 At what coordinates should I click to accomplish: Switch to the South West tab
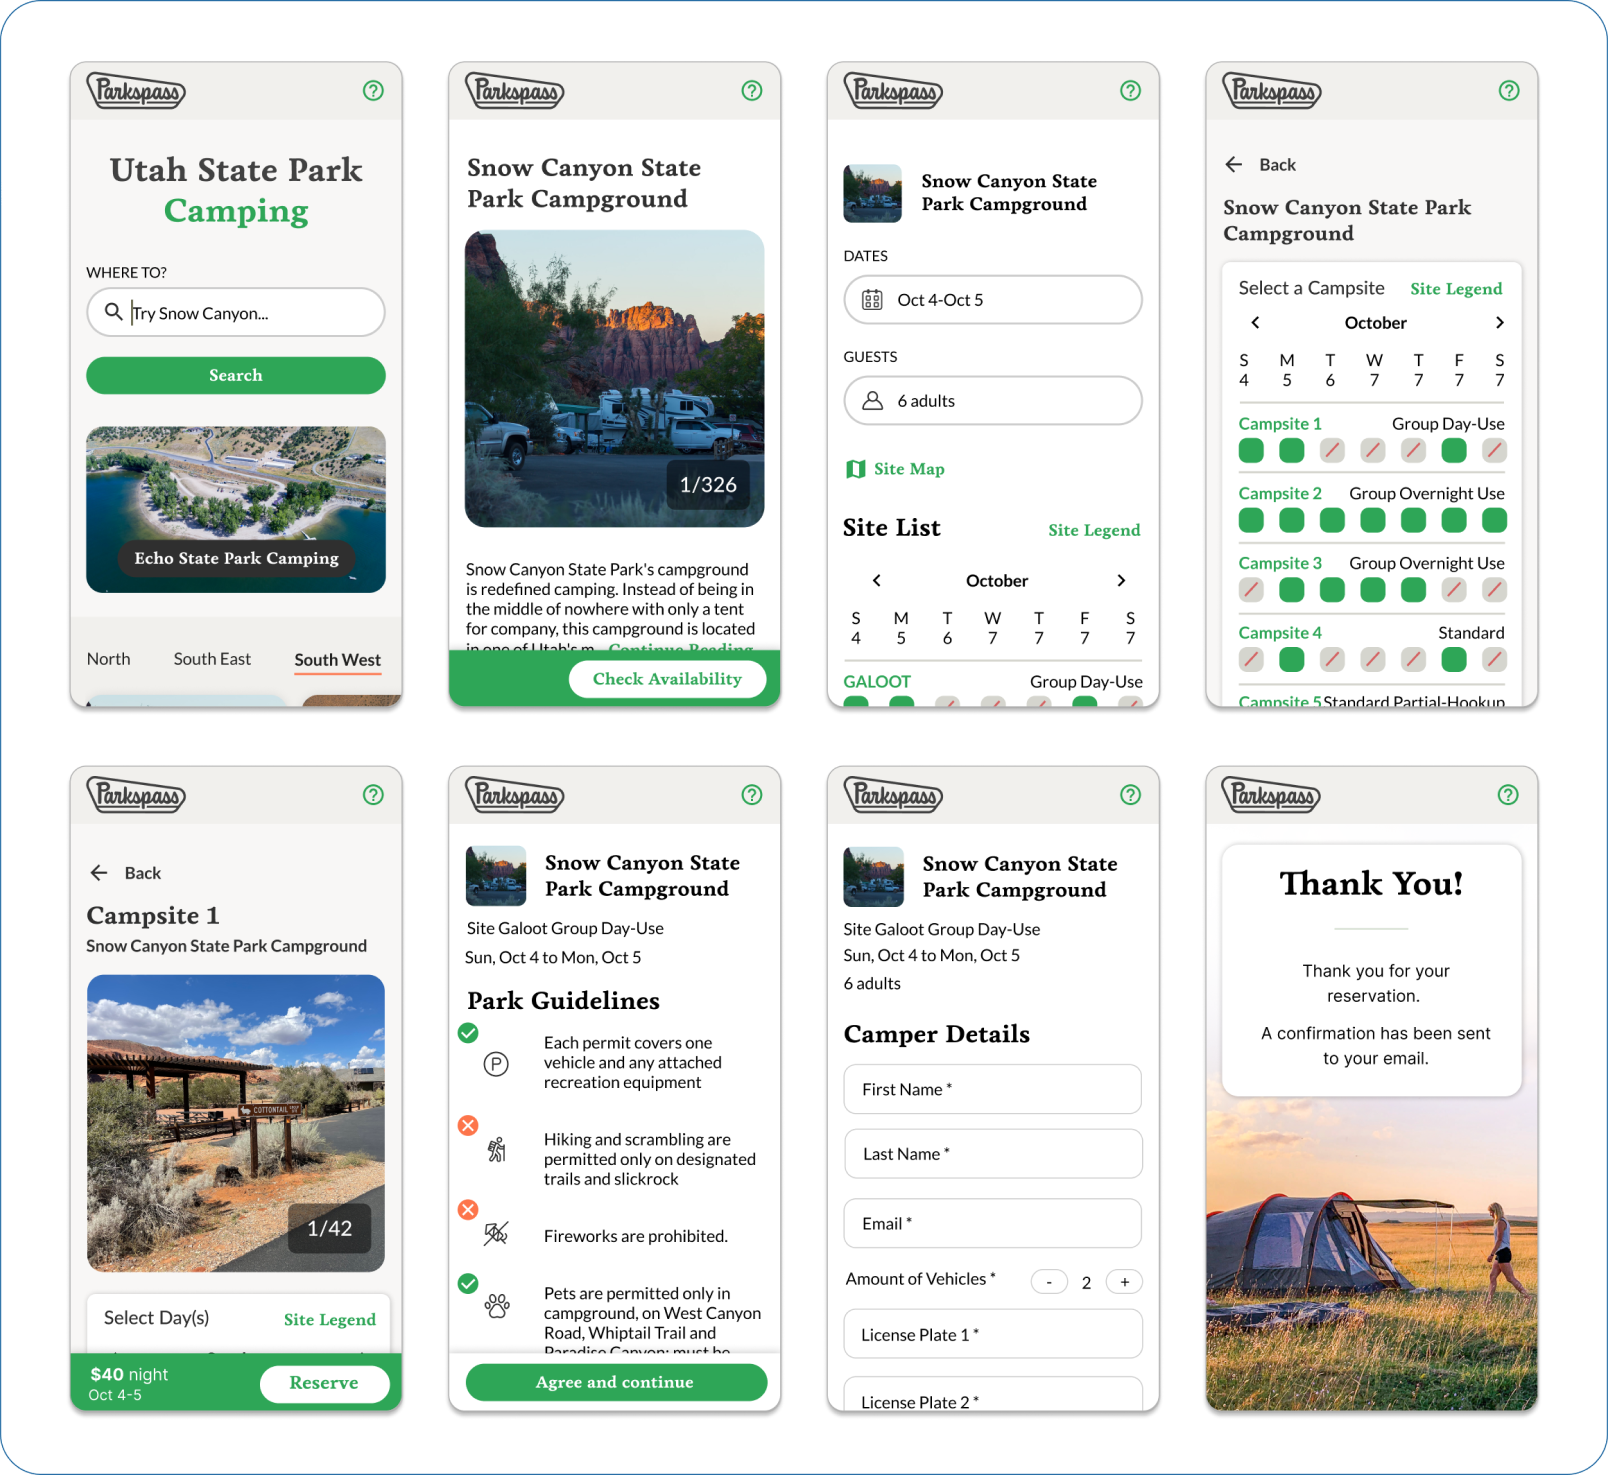coord(338,660)
